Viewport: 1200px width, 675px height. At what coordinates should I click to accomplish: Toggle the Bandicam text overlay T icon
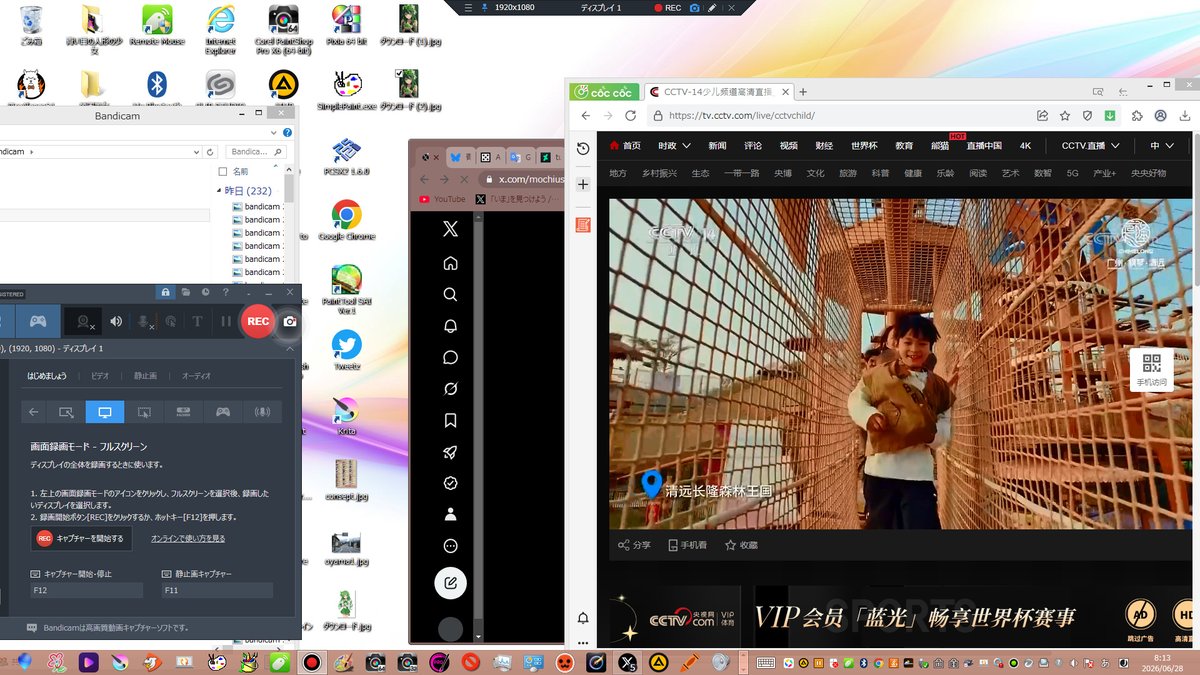[198, 321]
